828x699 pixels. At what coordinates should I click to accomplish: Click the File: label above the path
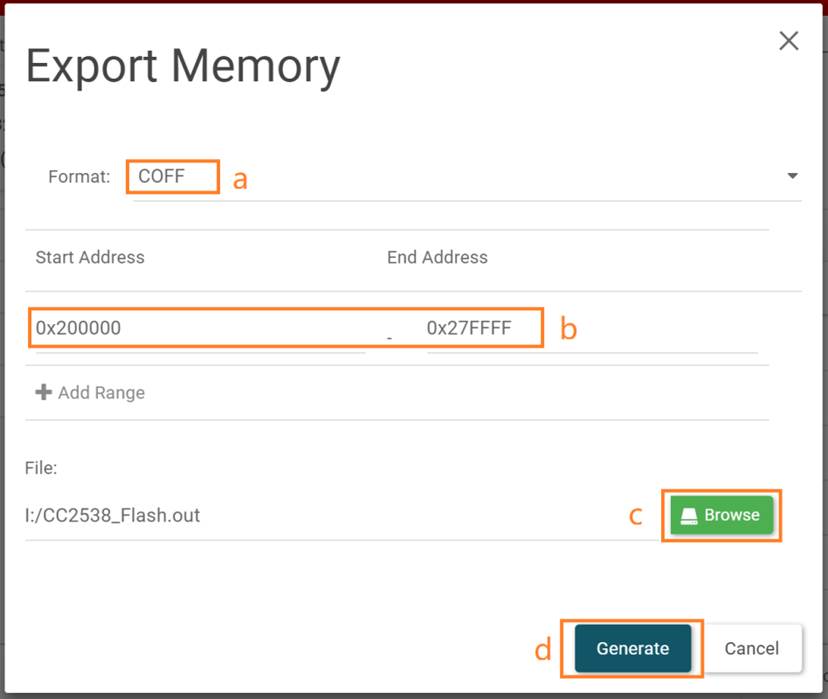point(41,467)
